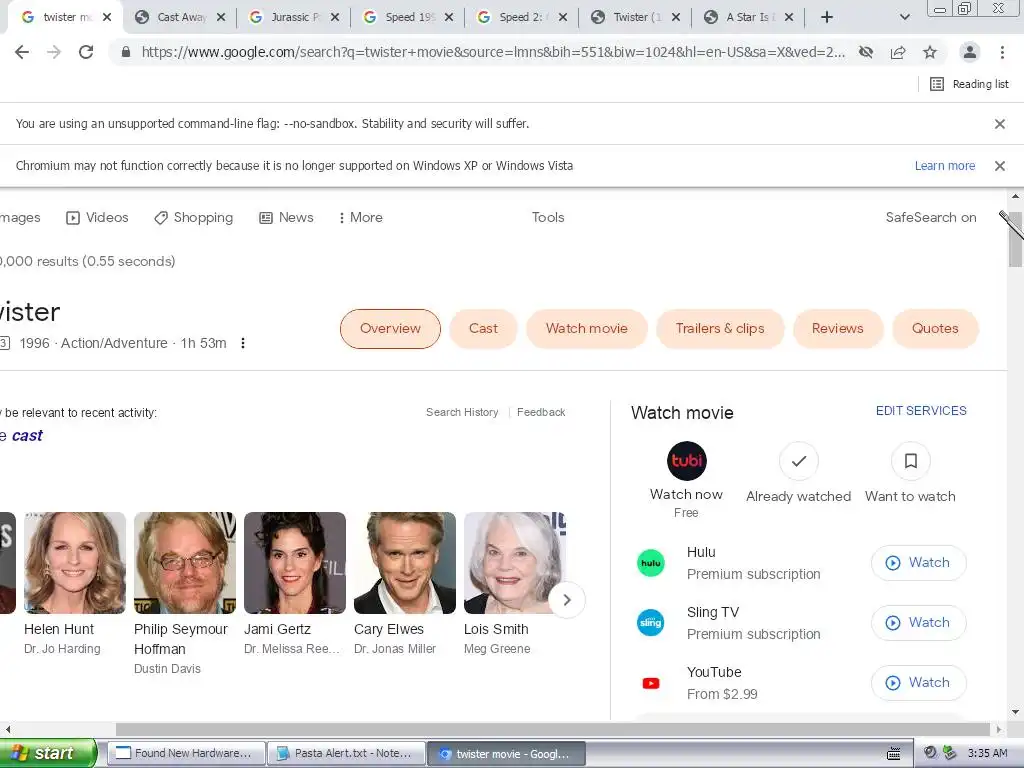Open search Tools

[548, 217]
